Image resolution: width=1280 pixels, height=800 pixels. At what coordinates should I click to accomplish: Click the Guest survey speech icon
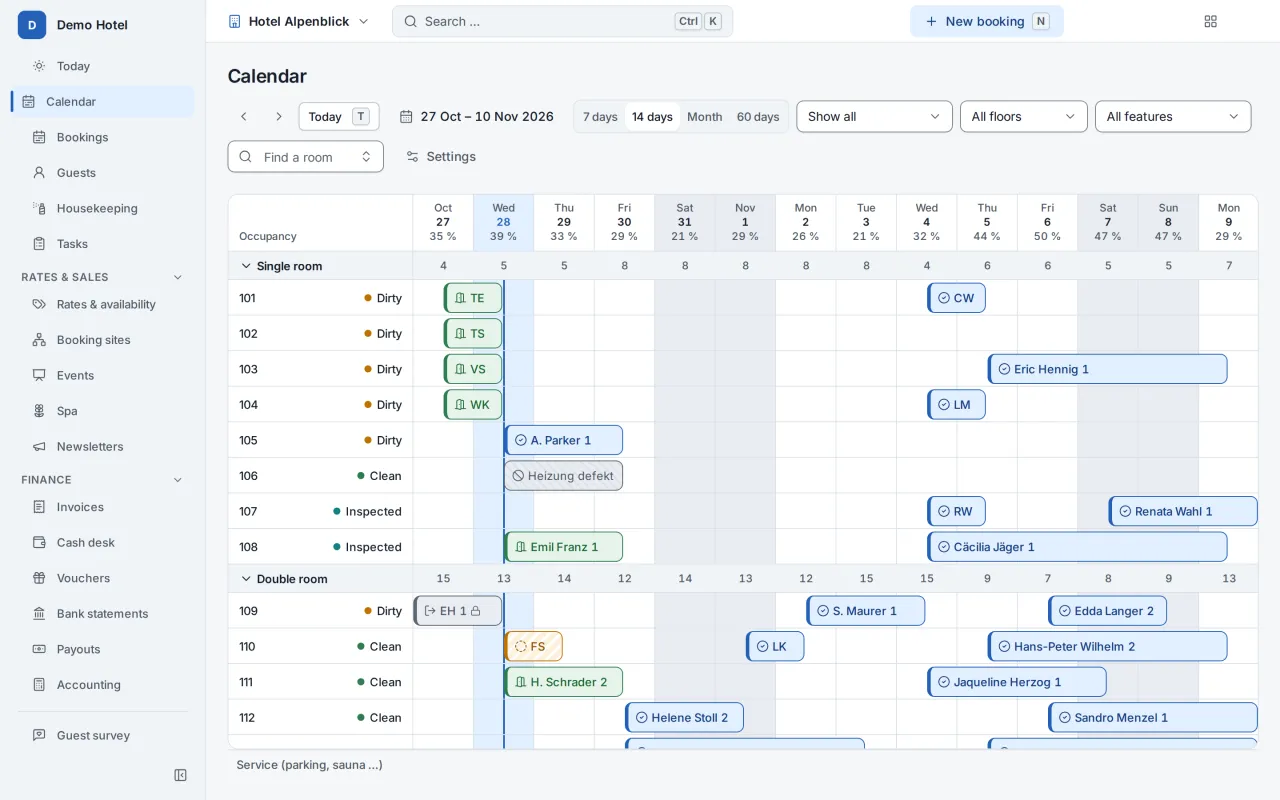click(x=39, y=735)
